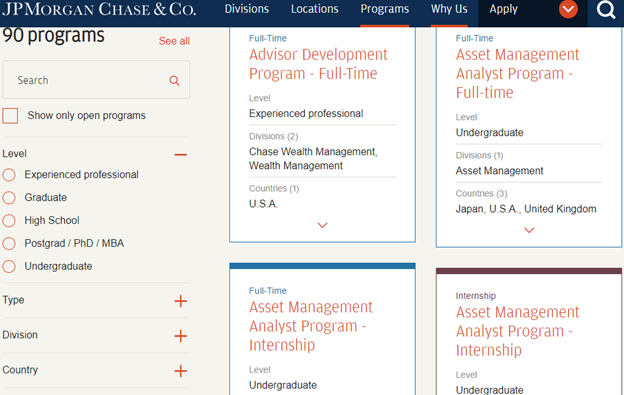Screen dimensions: 624x395
Task: Click the orange circular chevron button
Action: [568, 9]
